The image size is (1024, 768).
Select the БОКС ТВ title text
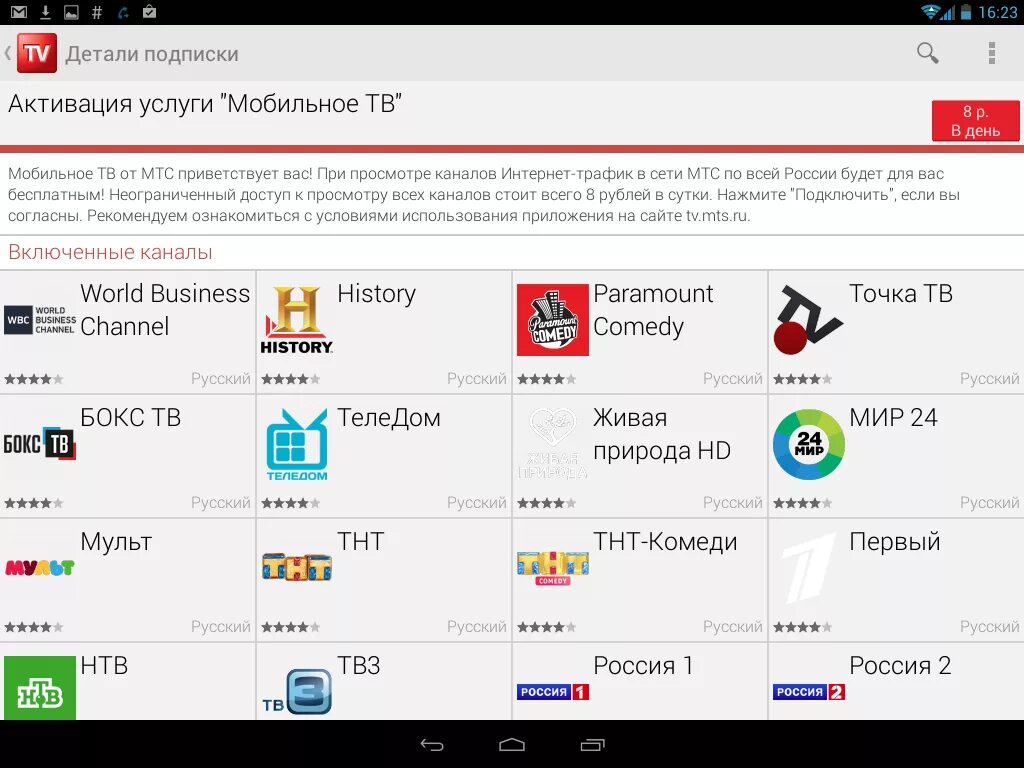click(131, 417)
